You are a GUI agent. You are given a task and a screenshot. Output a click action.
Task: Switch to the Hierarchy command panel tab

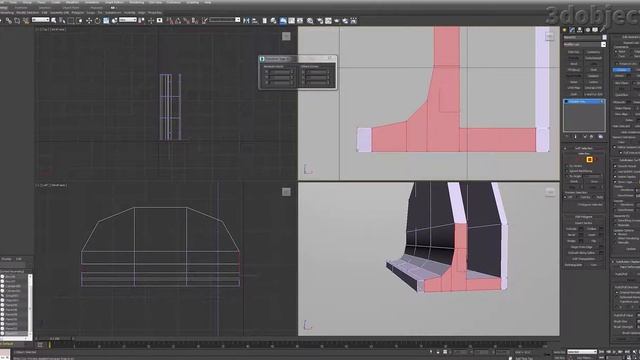coord(580,30)
